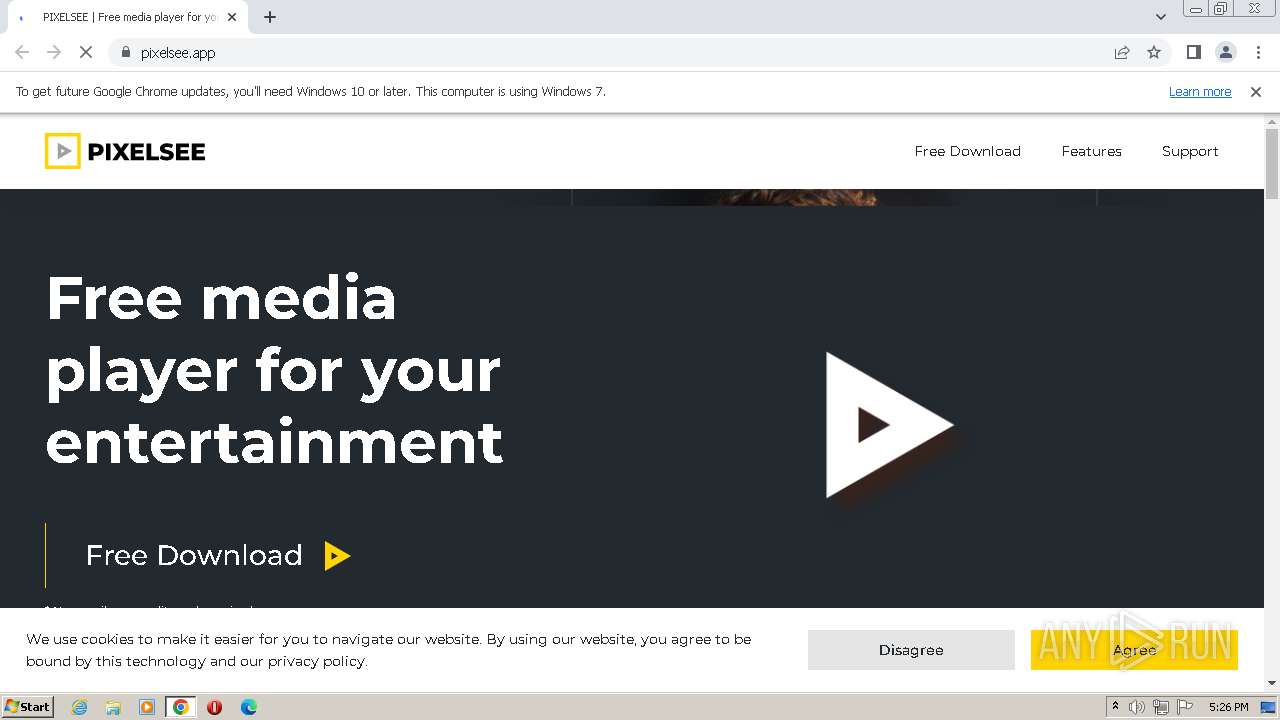1280x720 pixels.
Task: Dismiss the Chrome update infobar
Action: click(1256, 91)
